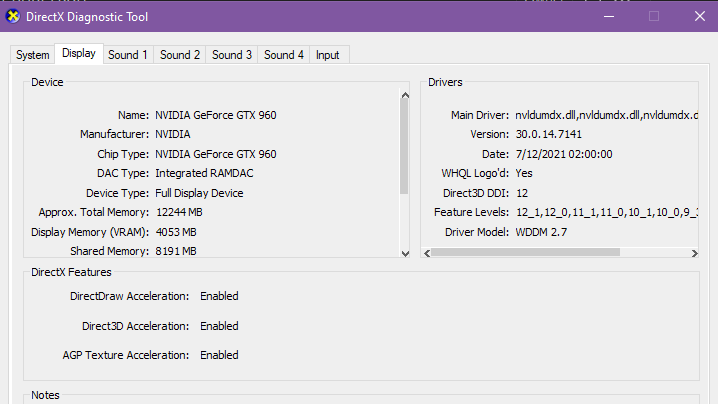
Task: Switch to the Sound 4 tab
Action: point(283,55)
